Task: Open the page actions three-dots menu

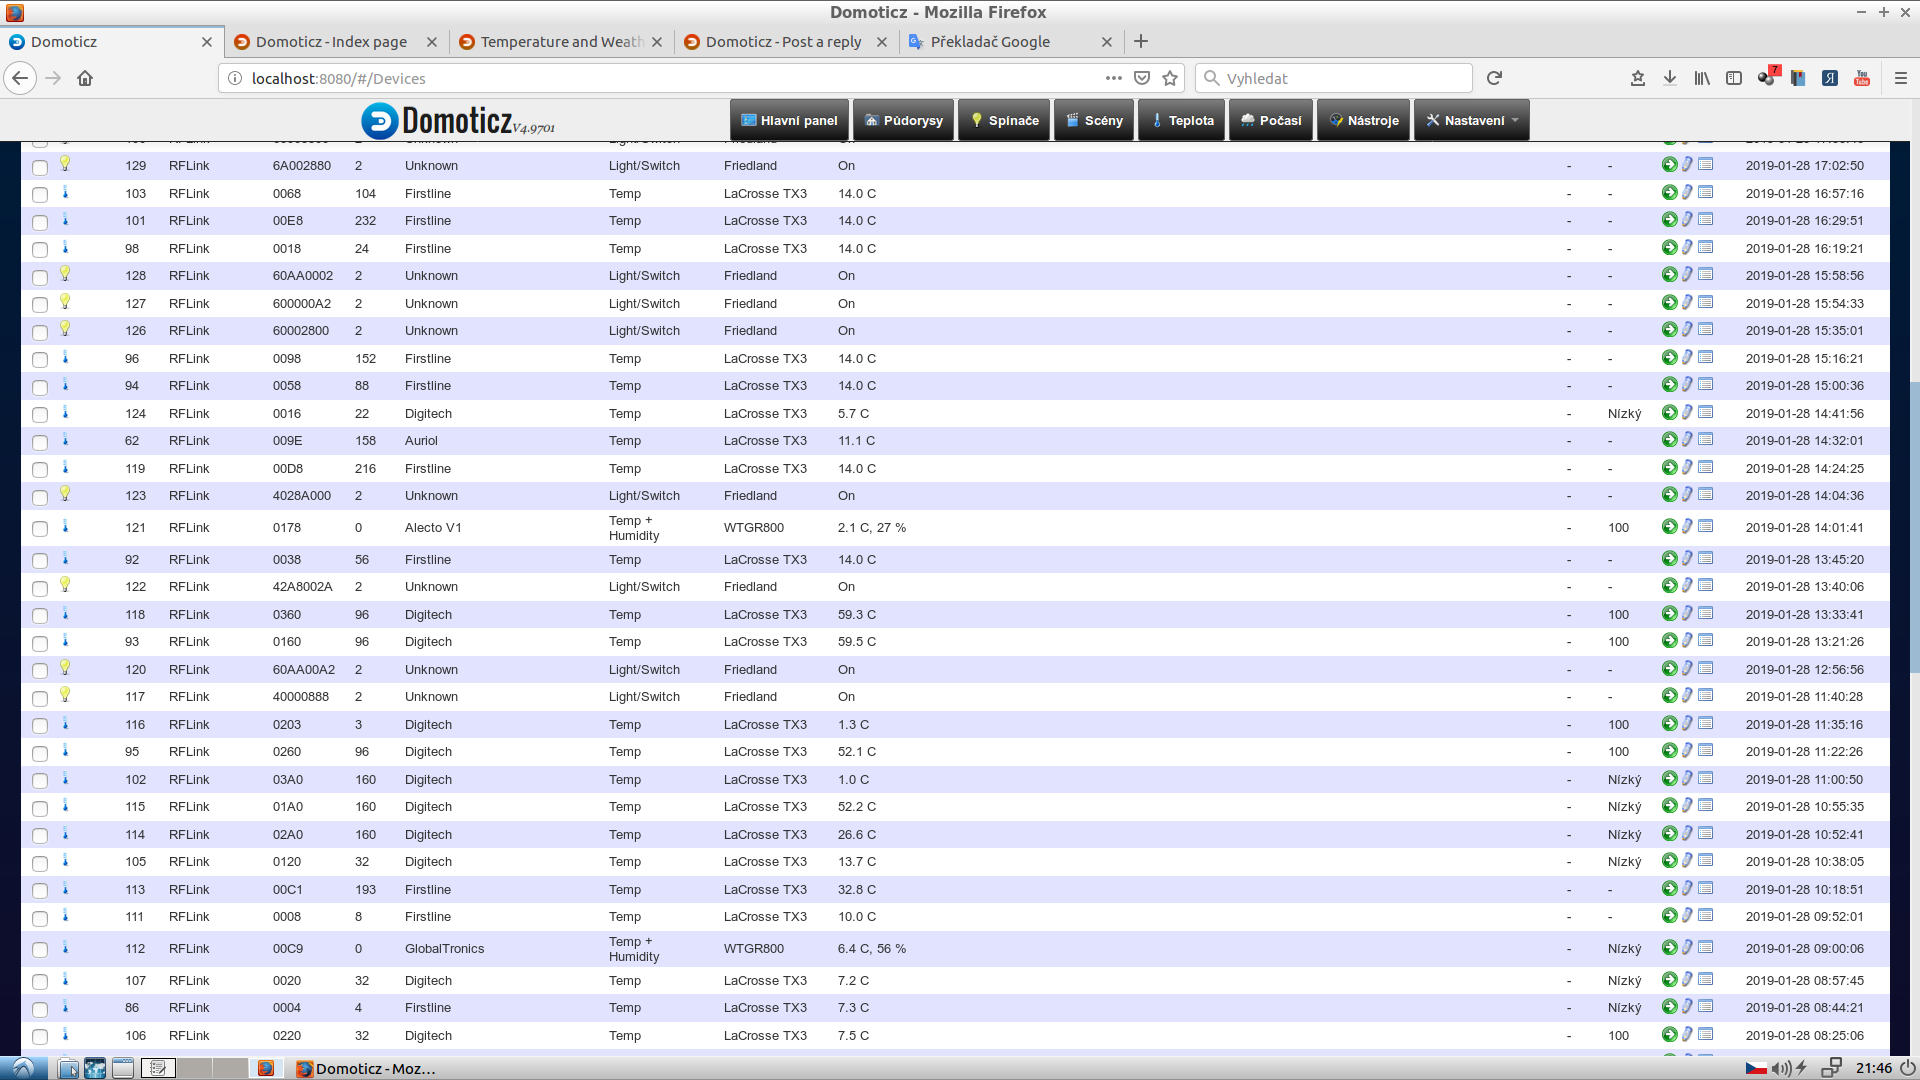Action: [1113, 78]
